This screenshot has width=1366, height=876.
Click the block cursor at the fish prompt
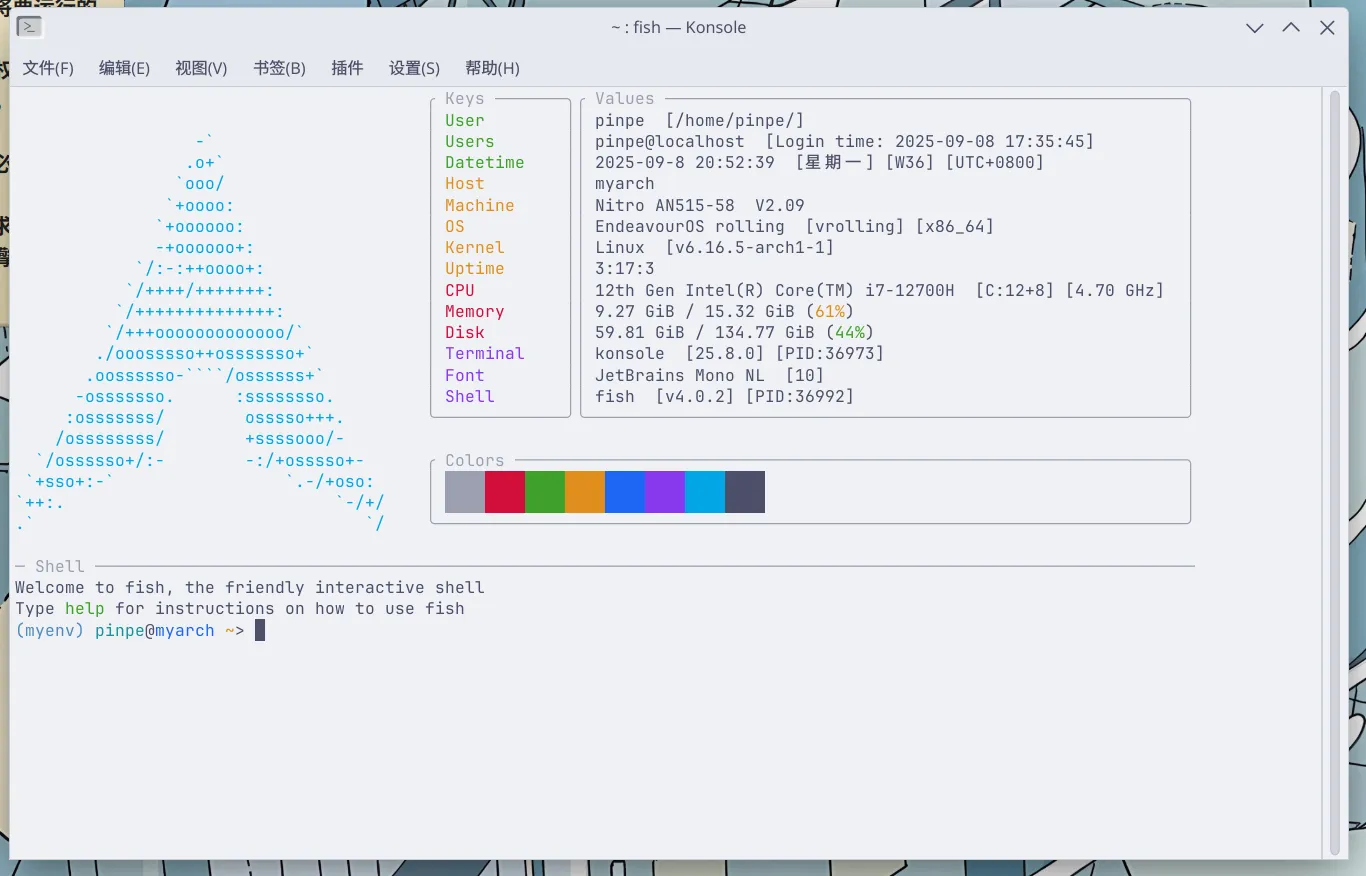click(260, 630)
